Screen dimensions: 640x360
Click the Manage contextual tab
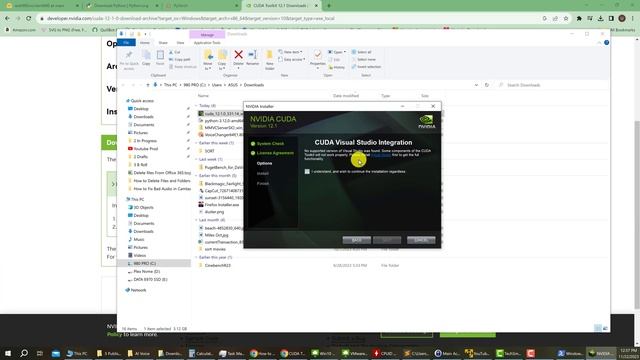(207, 35)
